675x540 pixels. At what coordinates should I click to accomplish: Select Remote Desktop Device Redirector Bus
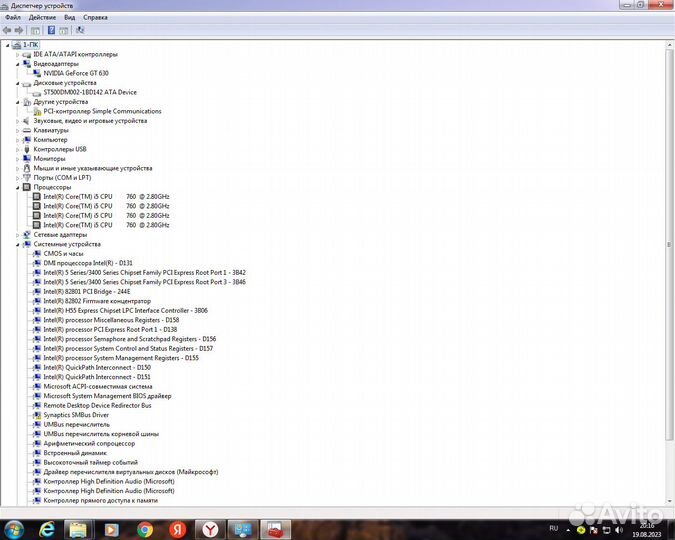[97, 406]
